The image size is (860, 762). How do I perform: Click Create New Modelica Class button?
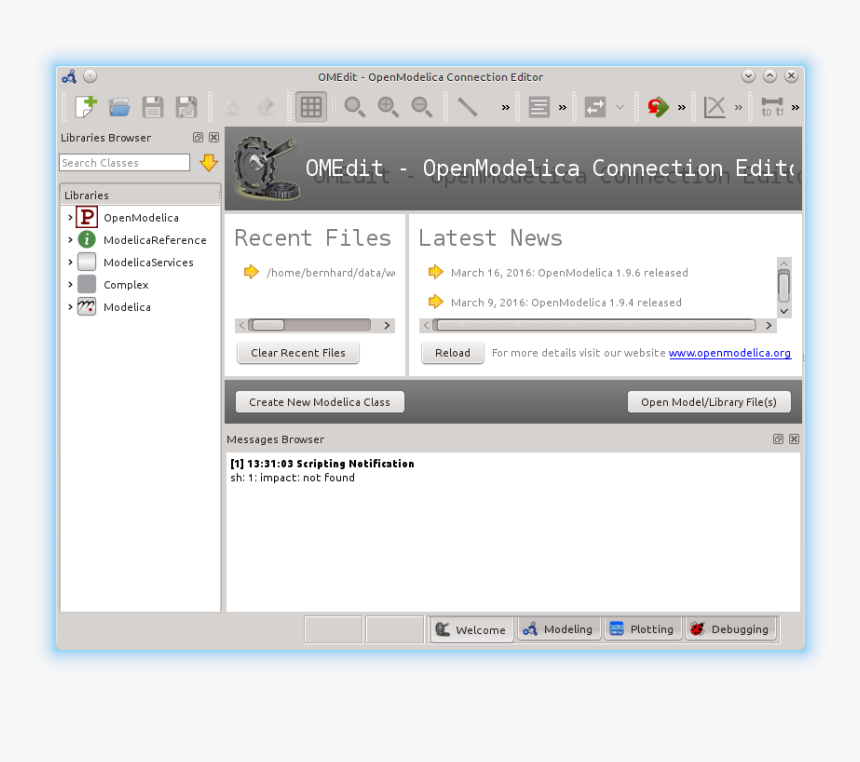click(320, 402)
